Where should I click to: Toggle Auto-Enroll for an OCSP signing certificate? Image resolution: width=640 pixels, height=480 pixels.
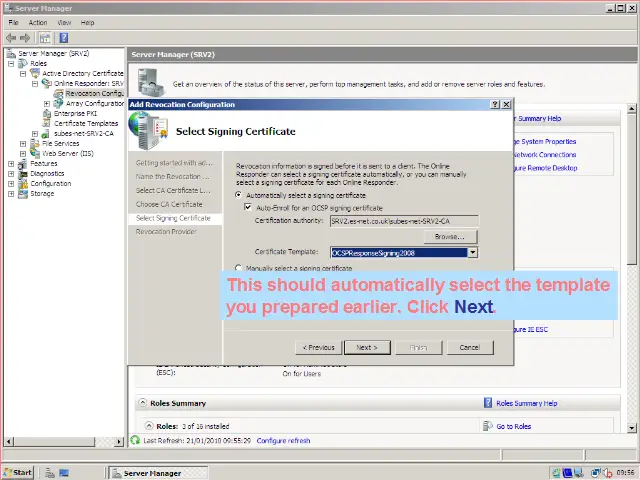coord(248,207)
